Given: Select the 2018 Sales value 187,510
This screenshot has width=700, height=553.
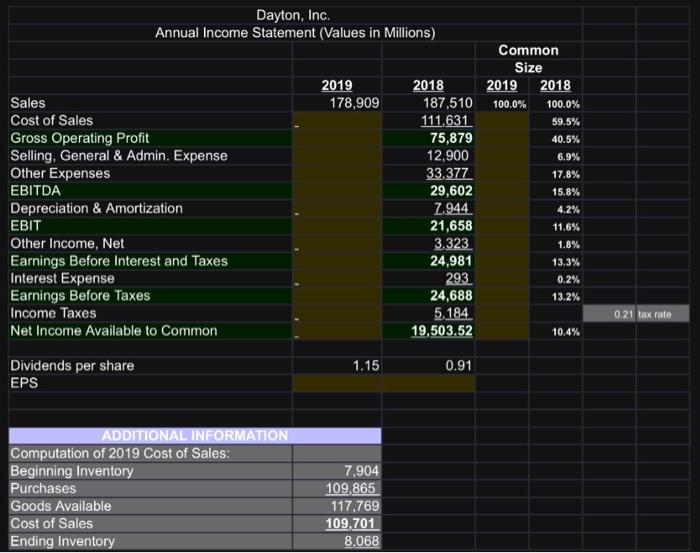Looking at the screenshot, I should 448,103.
